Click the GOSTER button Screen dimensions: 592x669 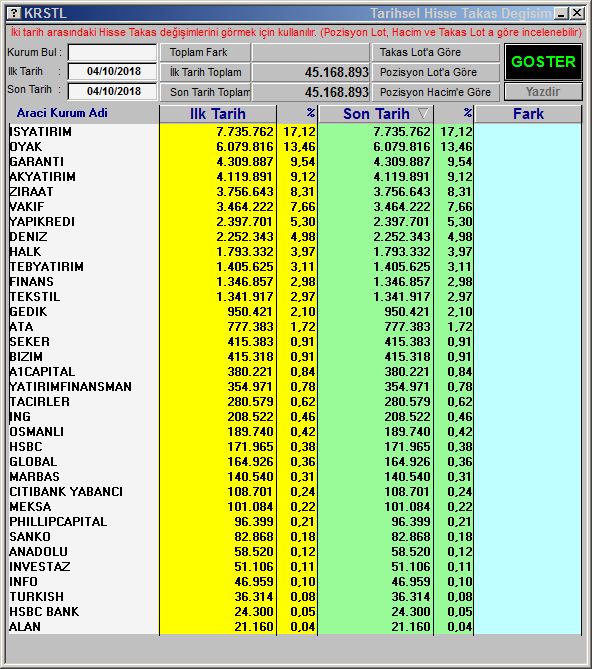tap(543, 62)
